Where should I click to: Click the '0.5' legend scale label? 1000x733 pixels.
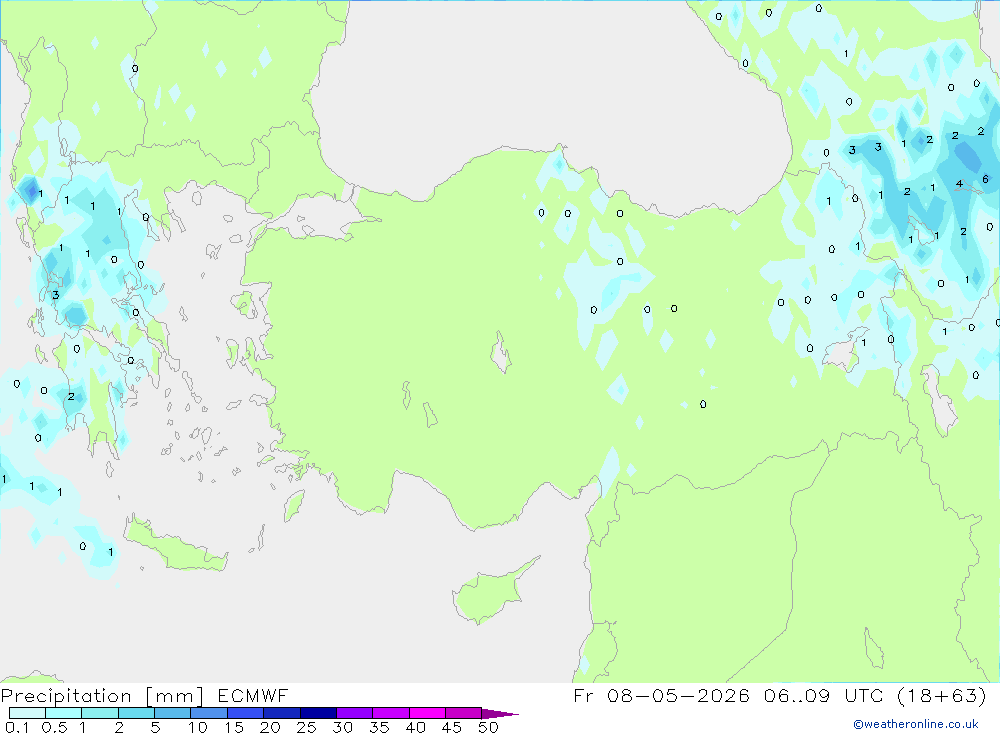click(54, 727)
